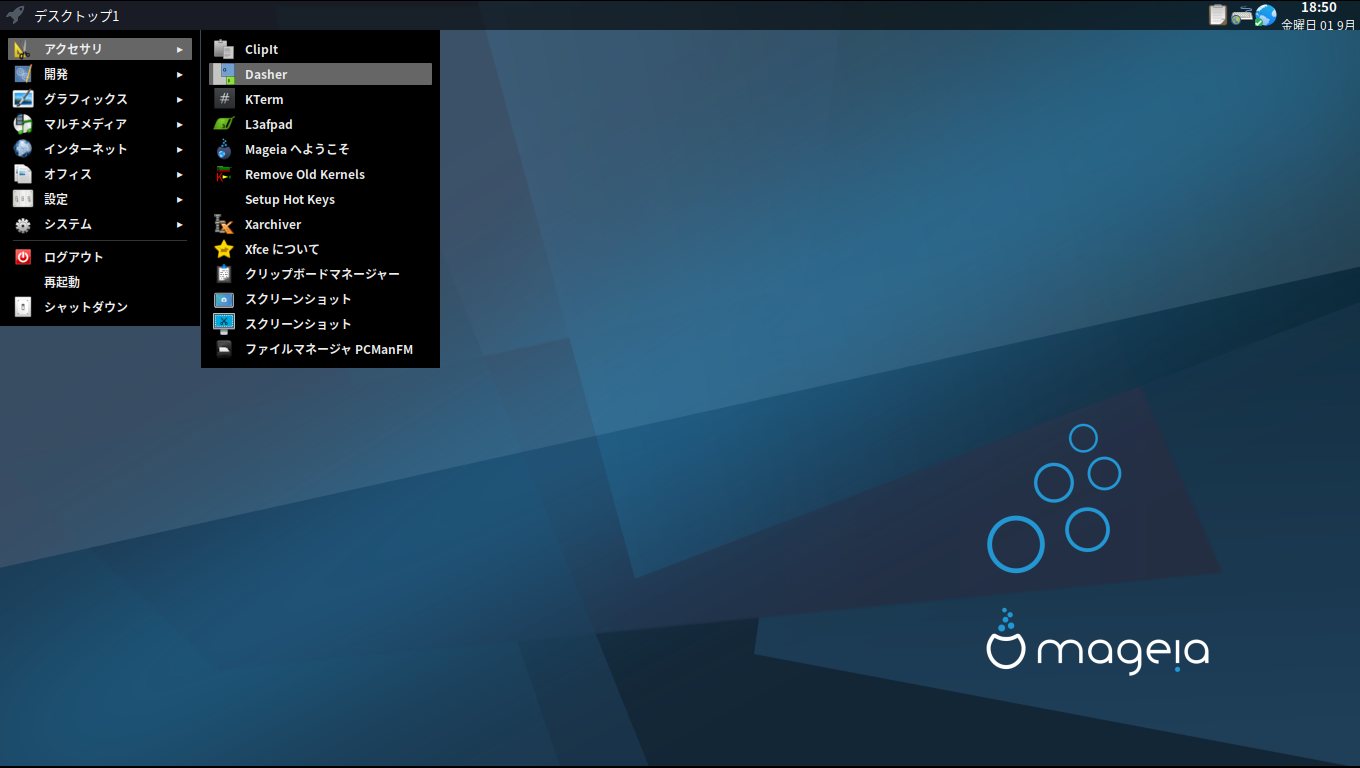The height and width of the screenshot is (768, 1360).
Task: Click the red ログアウト power icon
Action: pyautogui.click(x=23, y=257)
